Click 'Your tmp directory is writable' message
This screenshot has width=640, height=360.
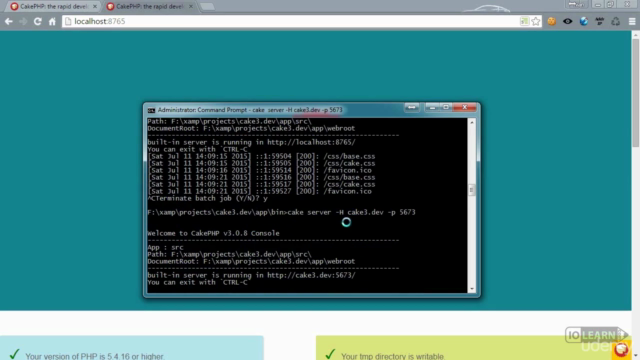[x=392, y=356]
